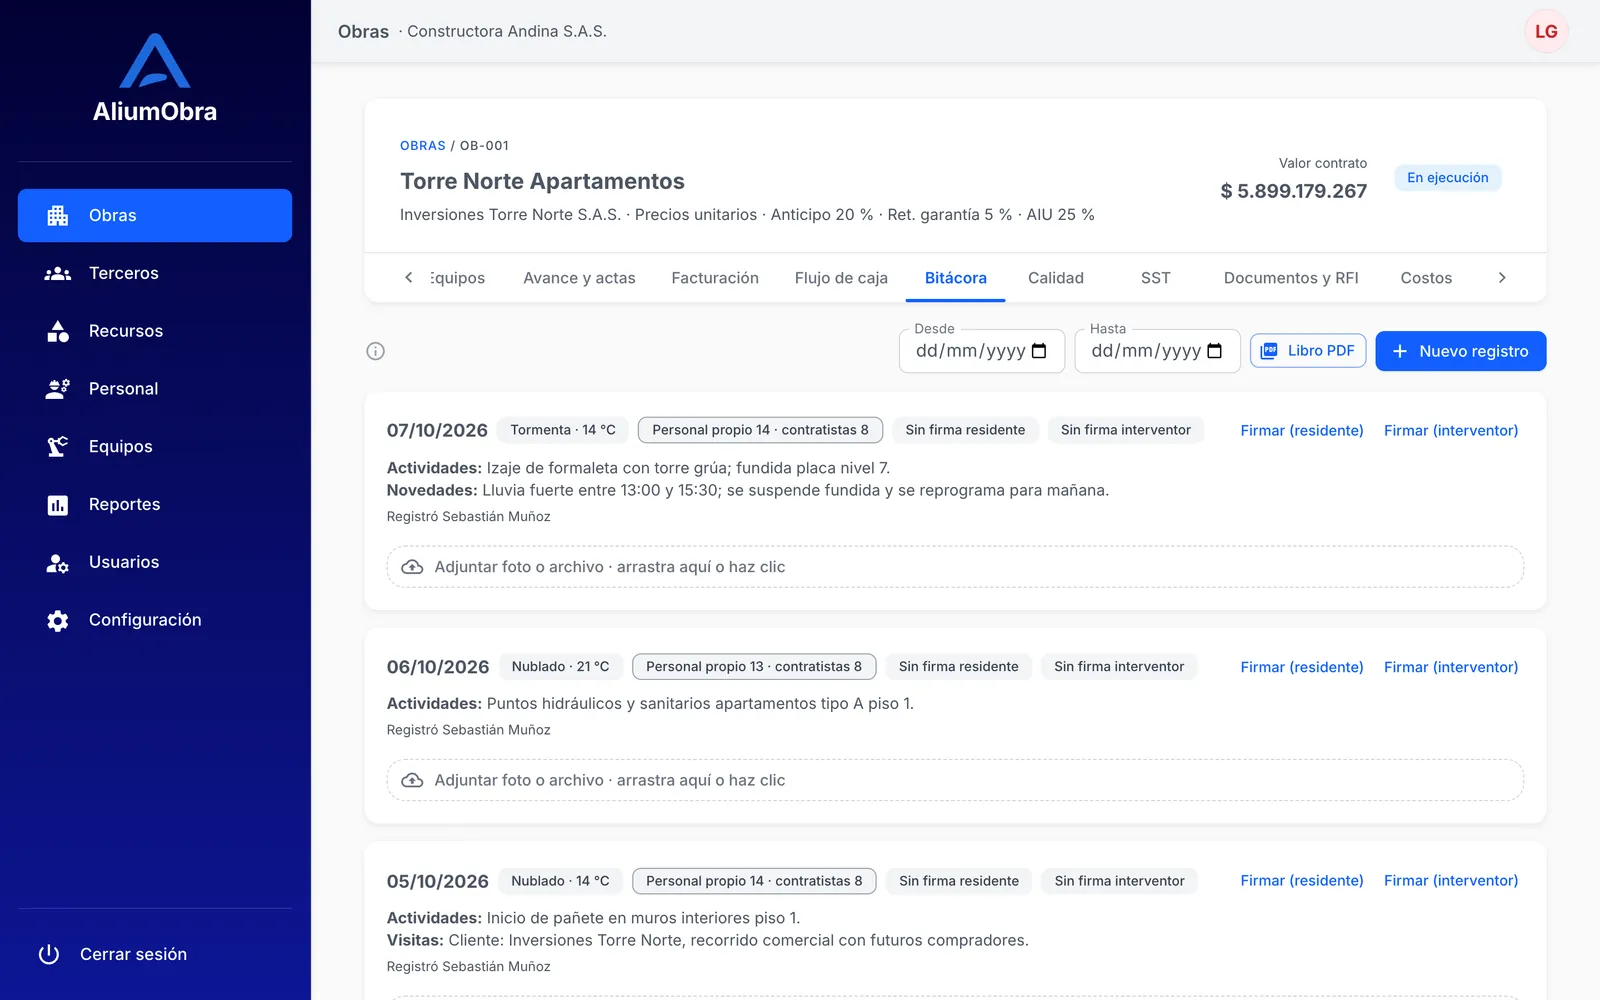Click Firmar (interventor) for 06/10/2026
1600x1000 pixels.
1451,667
